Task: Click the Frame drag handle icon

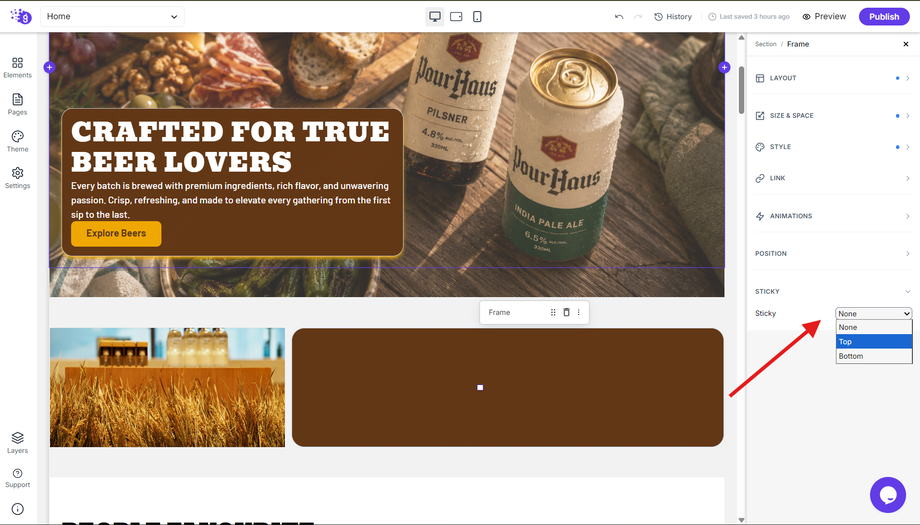Action: click(x=553, y=312)
